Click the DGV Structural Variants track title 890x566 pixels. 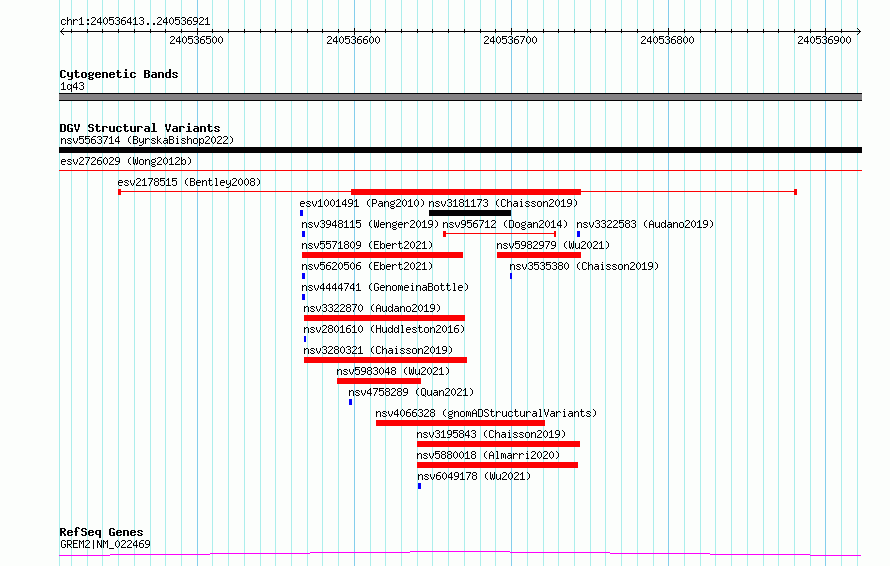click(x=140, y=128)
